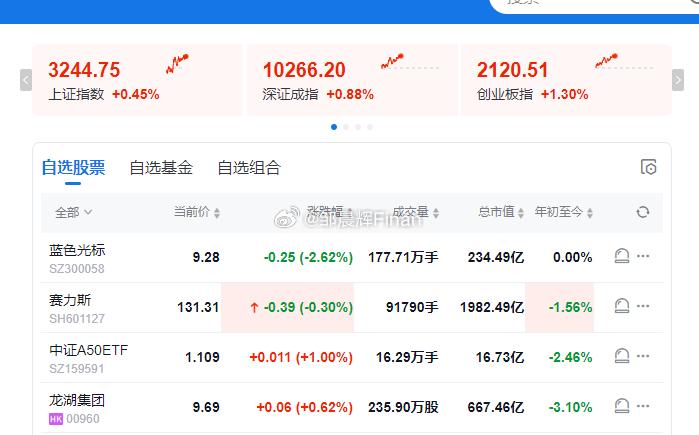Viewport: 699px width, 435px height.
Task: Open the watchlist settings icon
Action: 649,167
